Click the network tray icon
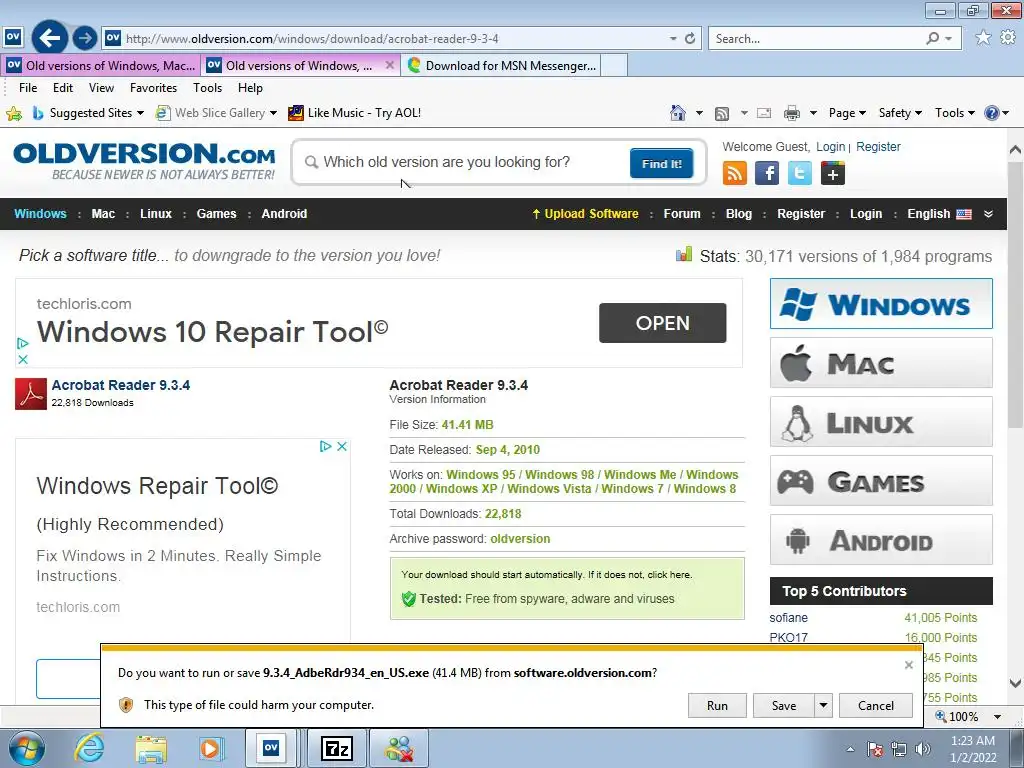Viewport: 1024px width, 768px height. tap(899, 749)
